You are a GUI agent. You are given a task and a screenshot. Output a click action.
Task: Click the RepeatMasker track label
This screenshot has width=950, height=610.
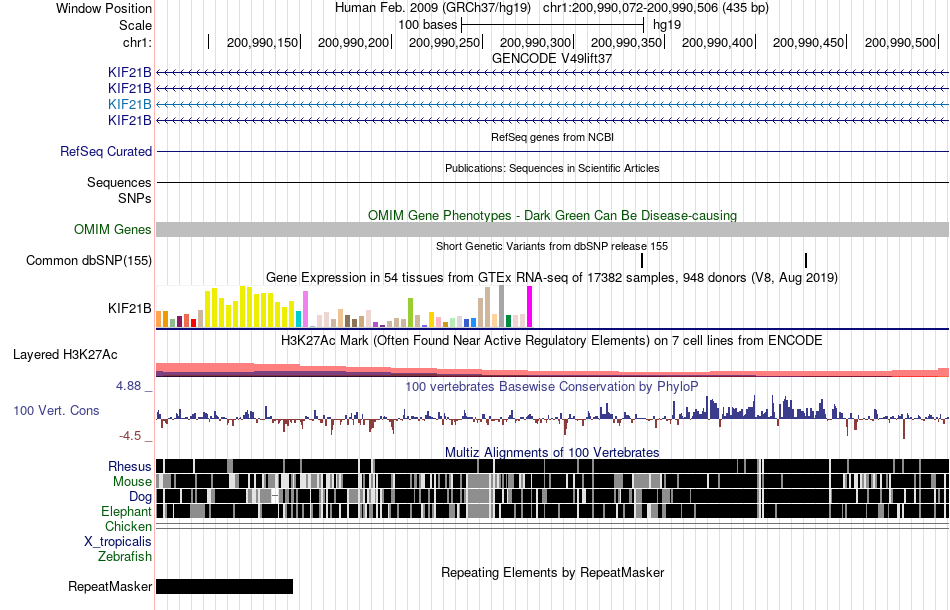pos(110,586)
